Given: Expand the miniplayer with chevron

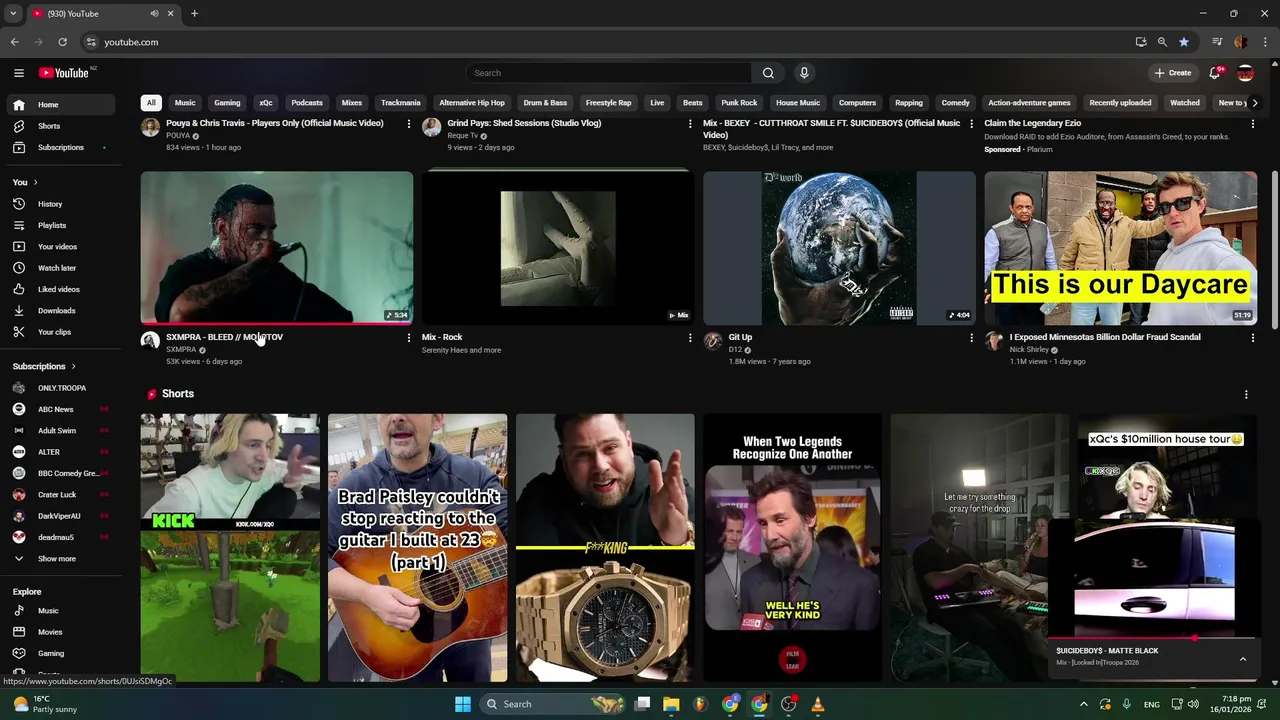Looking at the screenshot, I should point(1243,659).
